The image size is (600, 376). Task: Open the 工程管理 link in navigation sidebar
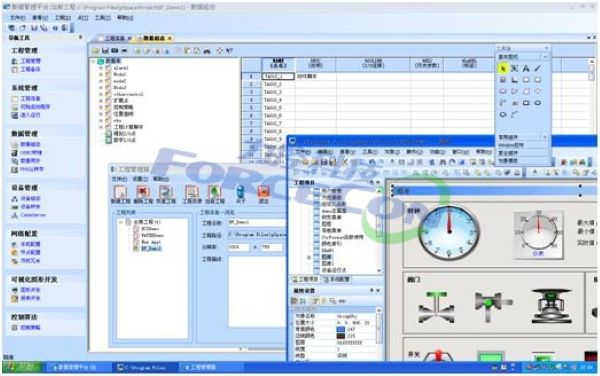point(30,61)
